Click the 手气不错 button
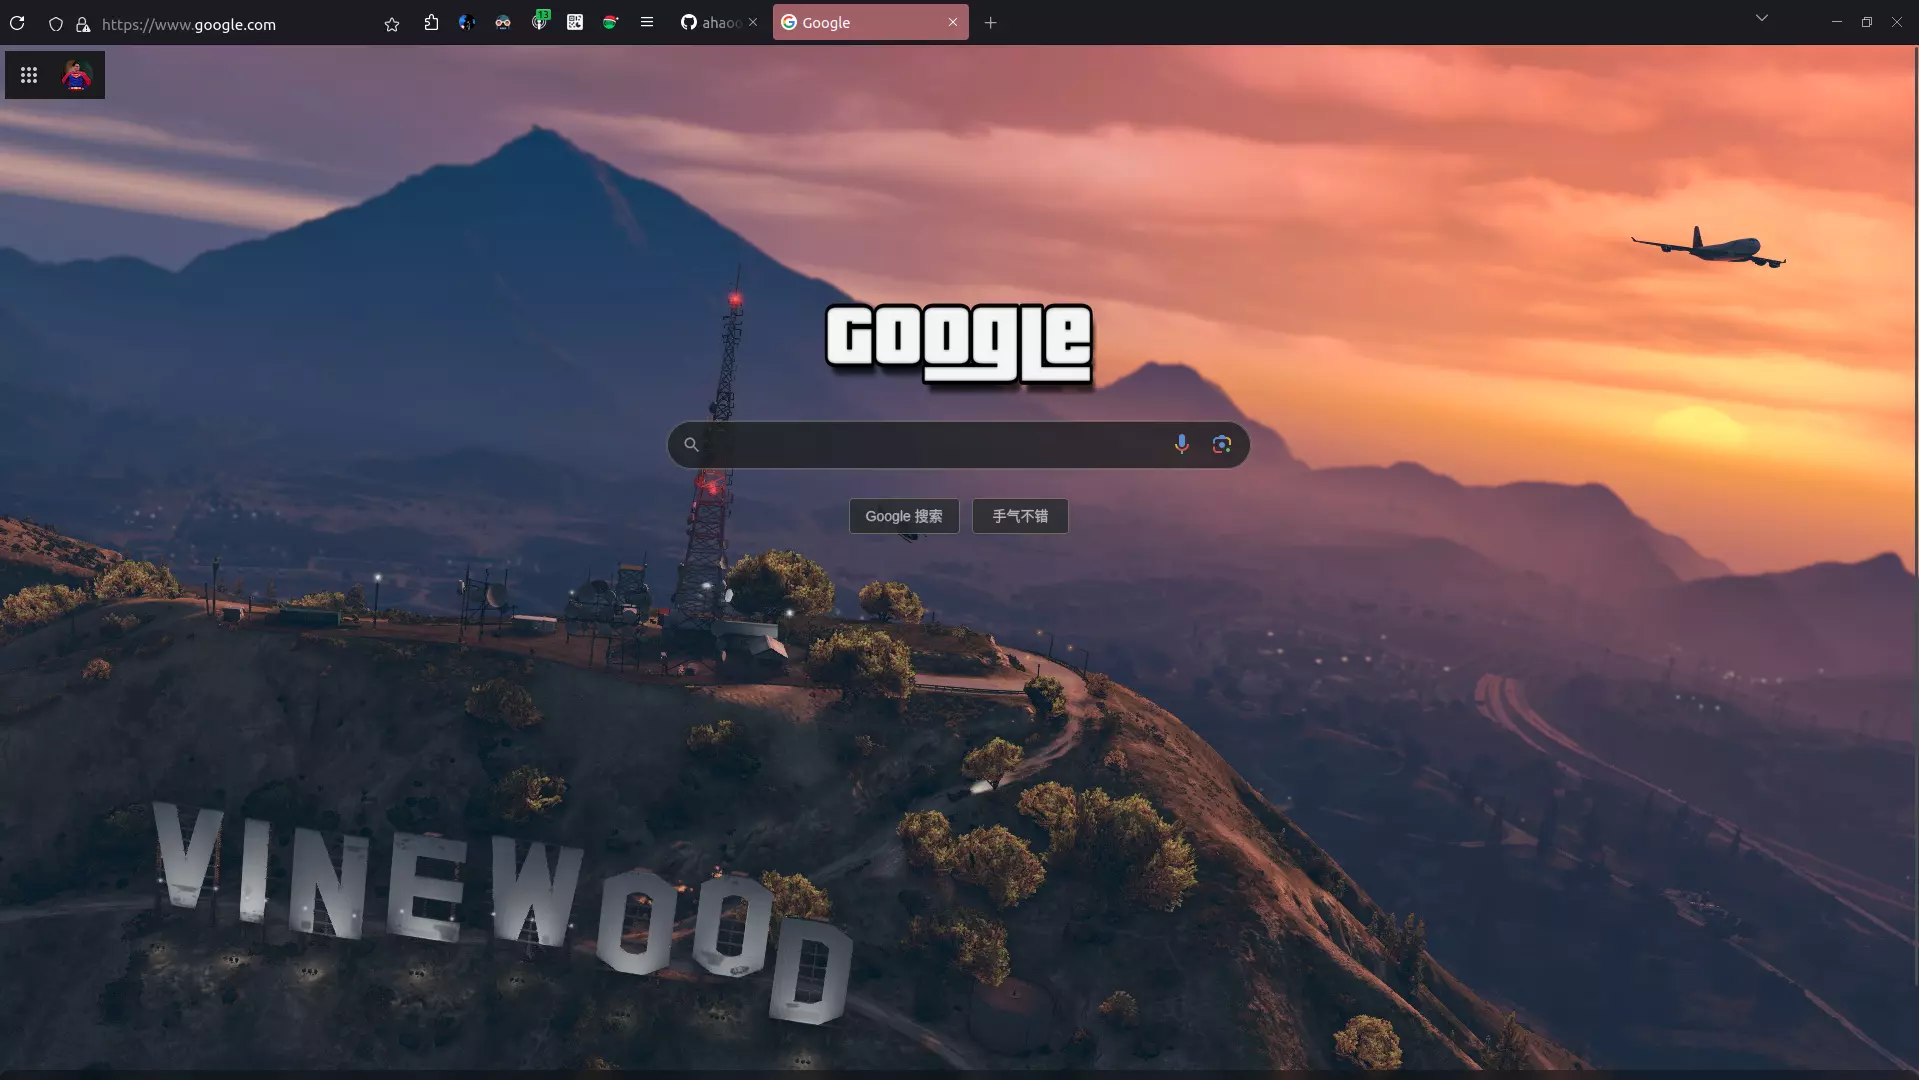The width and height of the screenshot is (1919, 1080). (x=1020, y=516)
